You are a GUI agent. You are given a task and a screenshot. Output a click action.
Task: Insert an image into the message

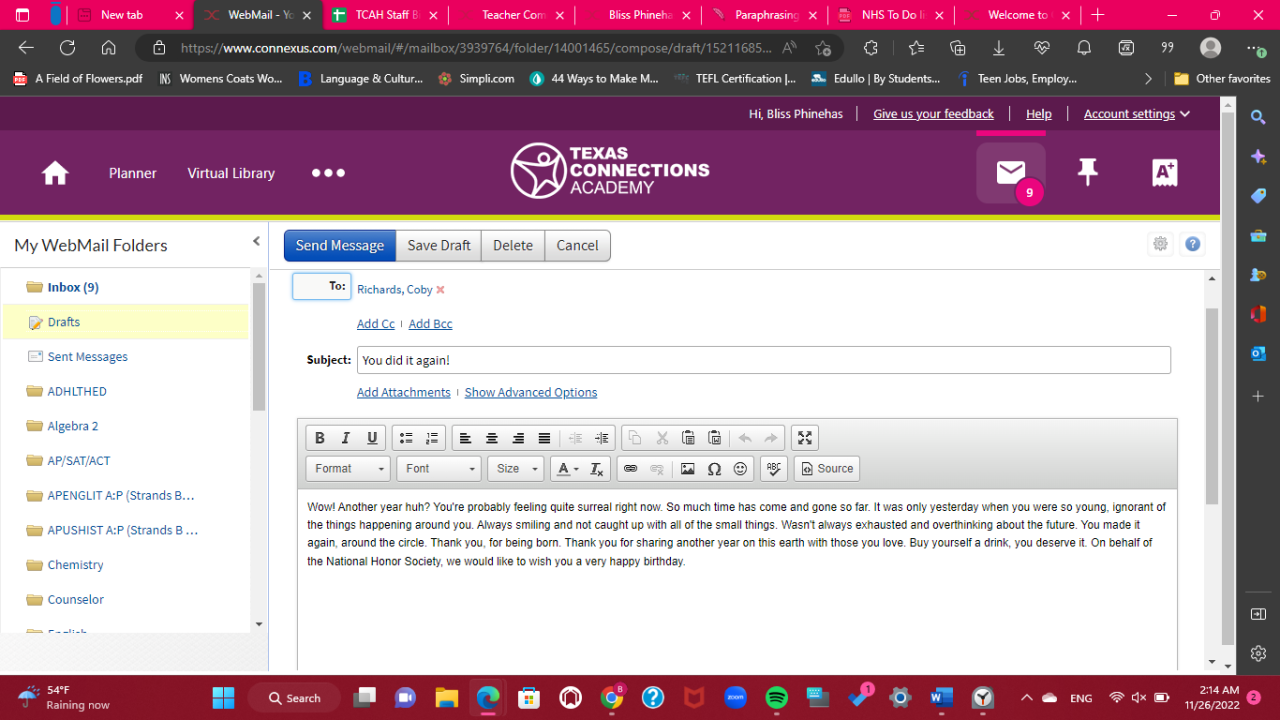[x=688, y=468]
